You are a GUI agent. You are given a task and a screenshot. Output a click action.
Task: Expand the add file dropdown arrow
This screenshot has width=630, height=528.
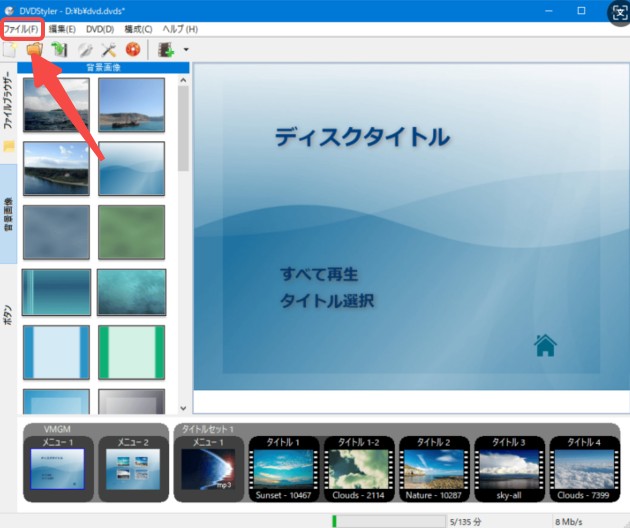click(x=186, y=50)
